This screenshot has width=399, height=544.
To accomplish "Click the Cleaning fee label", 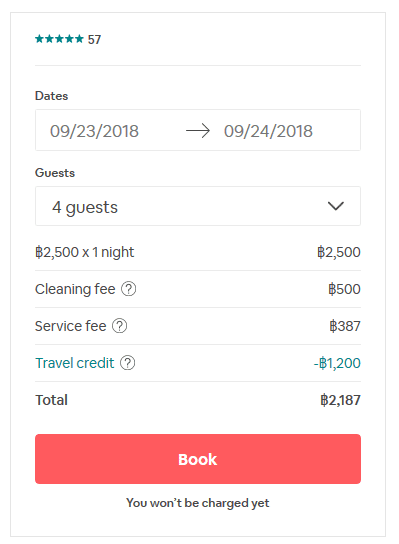I will pyautogui.click(x=75, y=289).
